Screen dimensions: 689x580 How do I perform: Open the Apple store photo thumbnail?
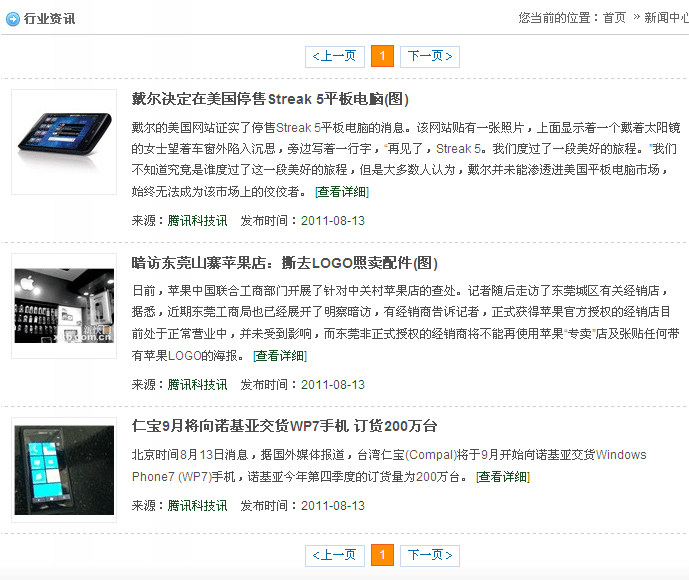(x=64, y=306)
